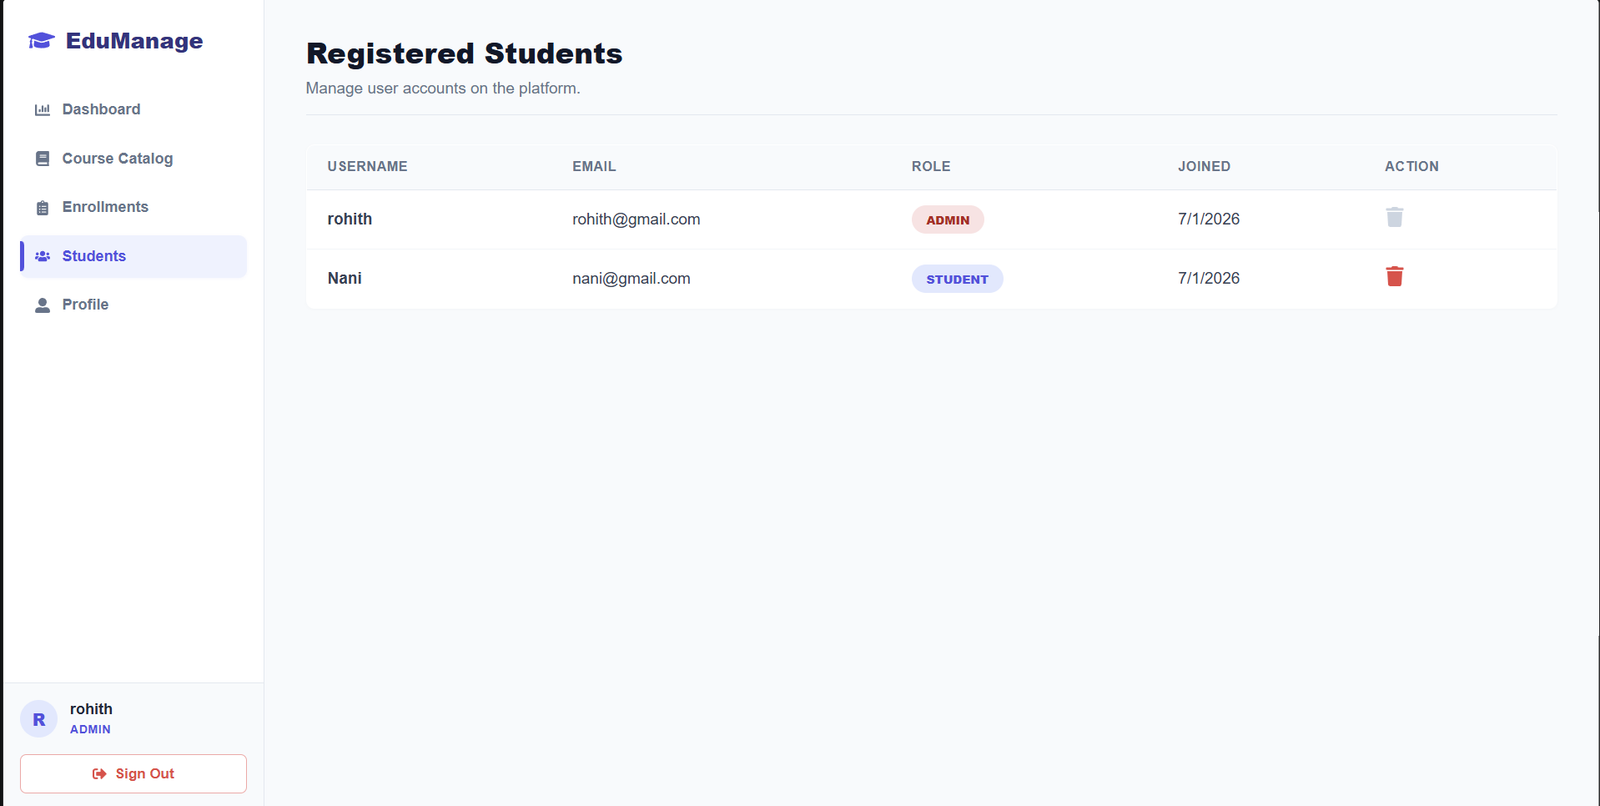The height and width of the screenshot is (806, 1600).
Task: Click the EduManage graduation cap logo icon
Action: [x=41, y=41]
